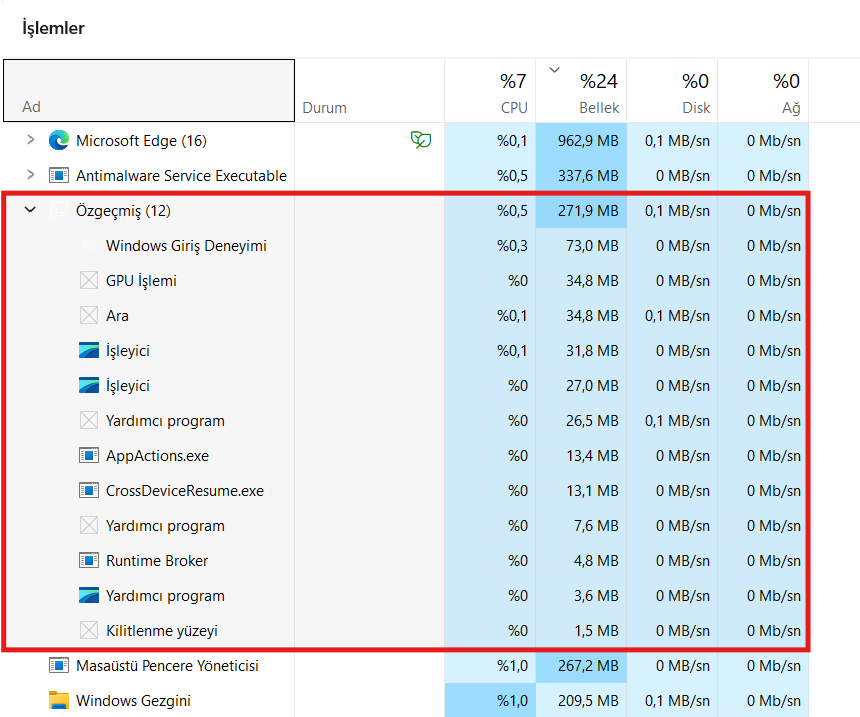
Task: Click the Runtime Broker process icon
Action: click(x=89, y=561)
